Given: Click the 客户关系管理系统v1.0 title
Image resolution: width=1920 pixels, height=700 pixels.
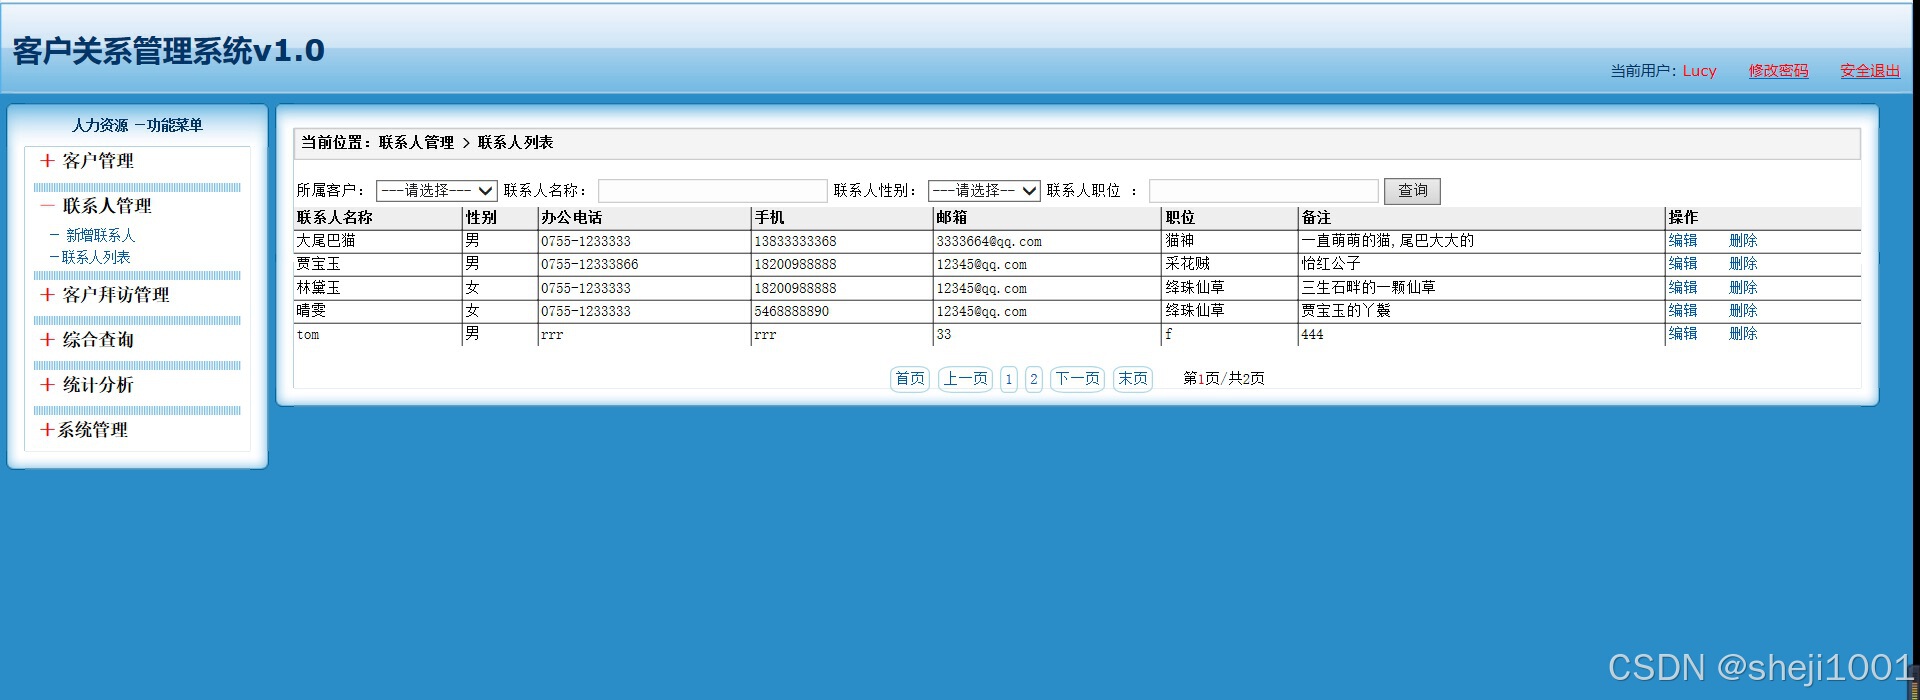Looking at the screenshot, I should (x=168, y=50).
